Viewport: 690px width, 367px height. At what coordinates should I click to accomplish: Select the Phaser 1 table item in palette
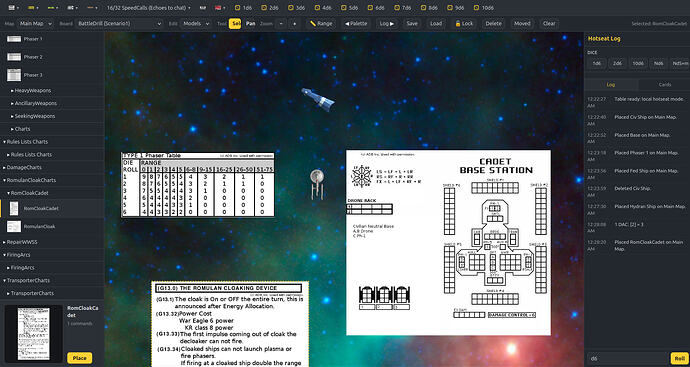52,39
